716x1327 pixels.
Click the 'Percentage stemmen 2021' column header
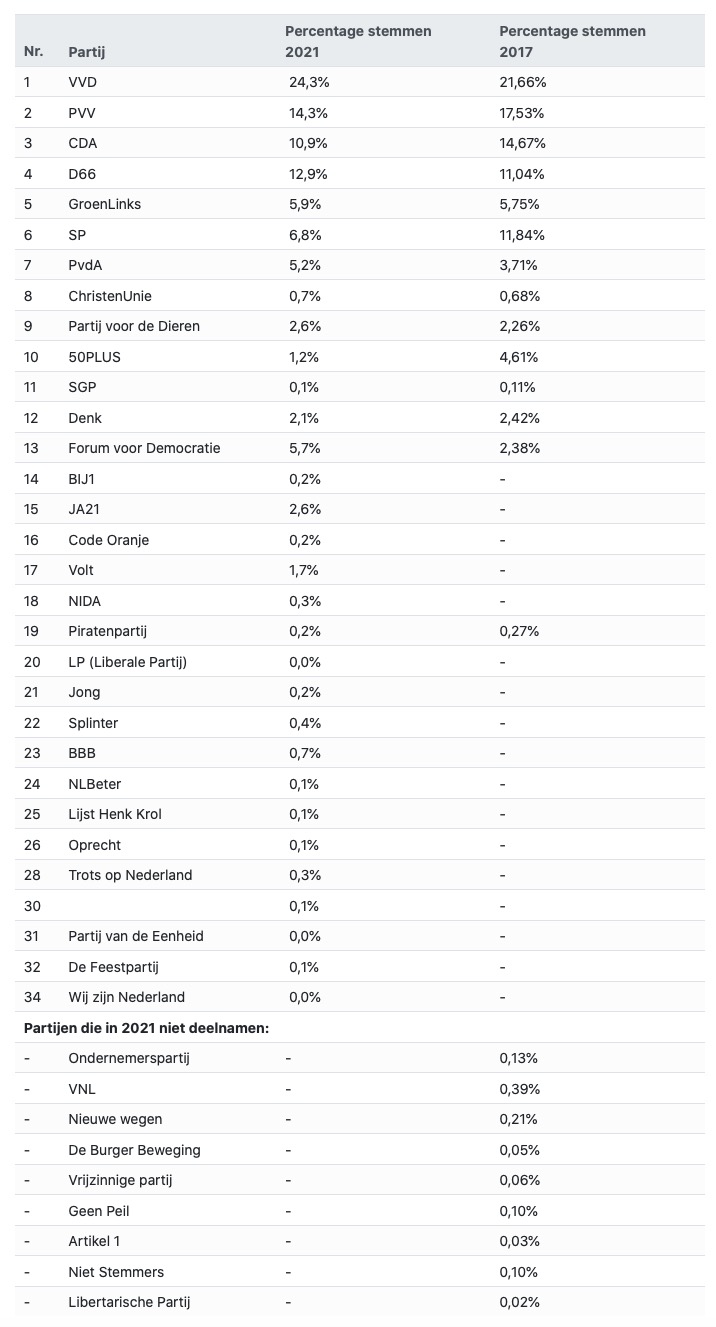(358, 41)
